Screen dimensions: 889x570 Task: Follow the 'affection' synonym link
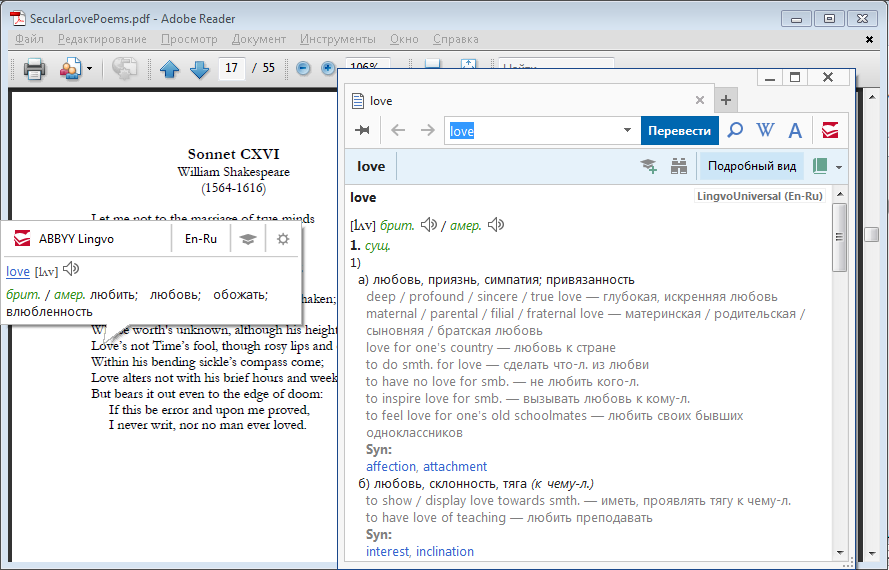point(391,466)
